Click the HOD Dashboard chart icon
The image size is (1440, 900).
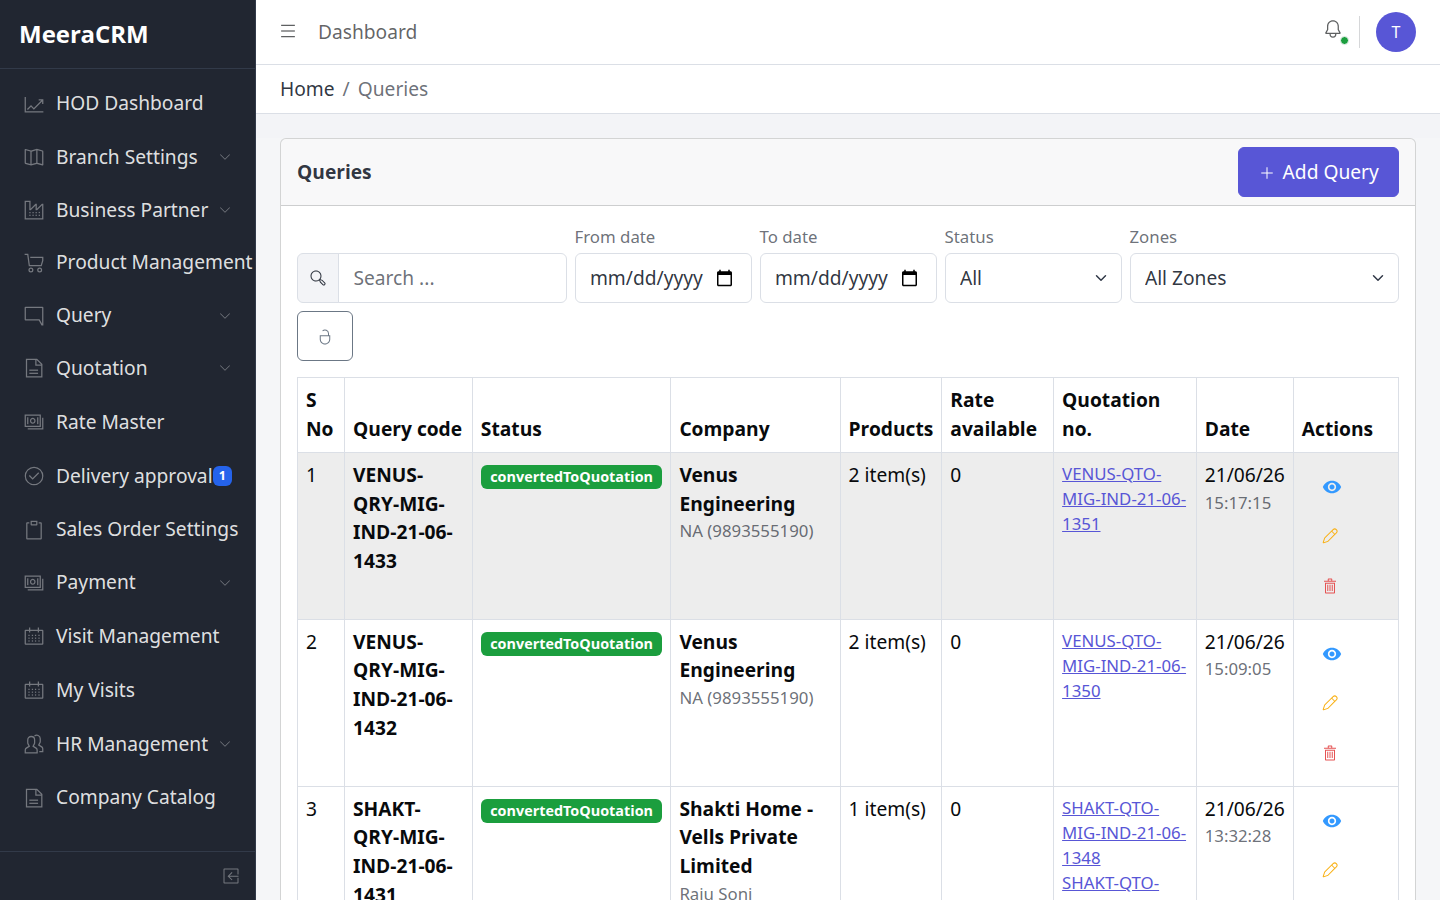(34, 104)
